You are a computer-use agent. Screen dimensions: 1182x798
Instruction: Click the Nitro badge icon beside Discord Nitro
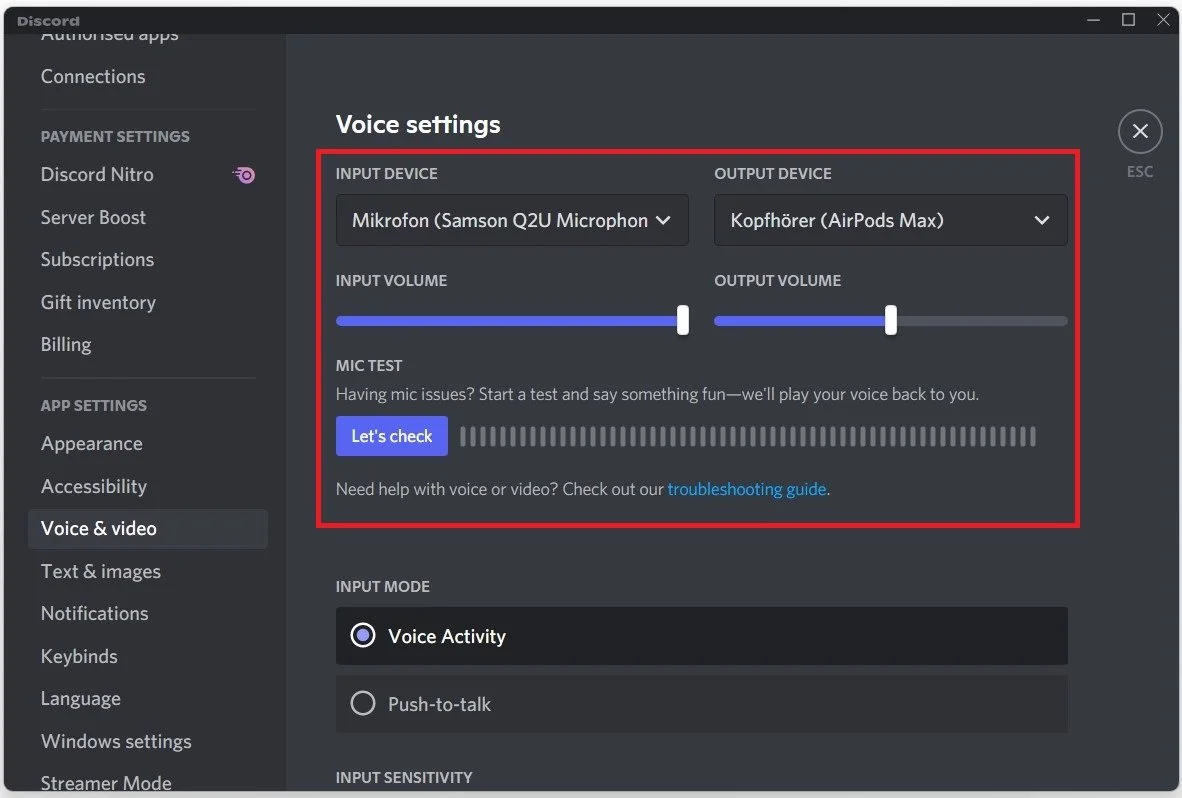pyautogui.click(x=243, y=175)
